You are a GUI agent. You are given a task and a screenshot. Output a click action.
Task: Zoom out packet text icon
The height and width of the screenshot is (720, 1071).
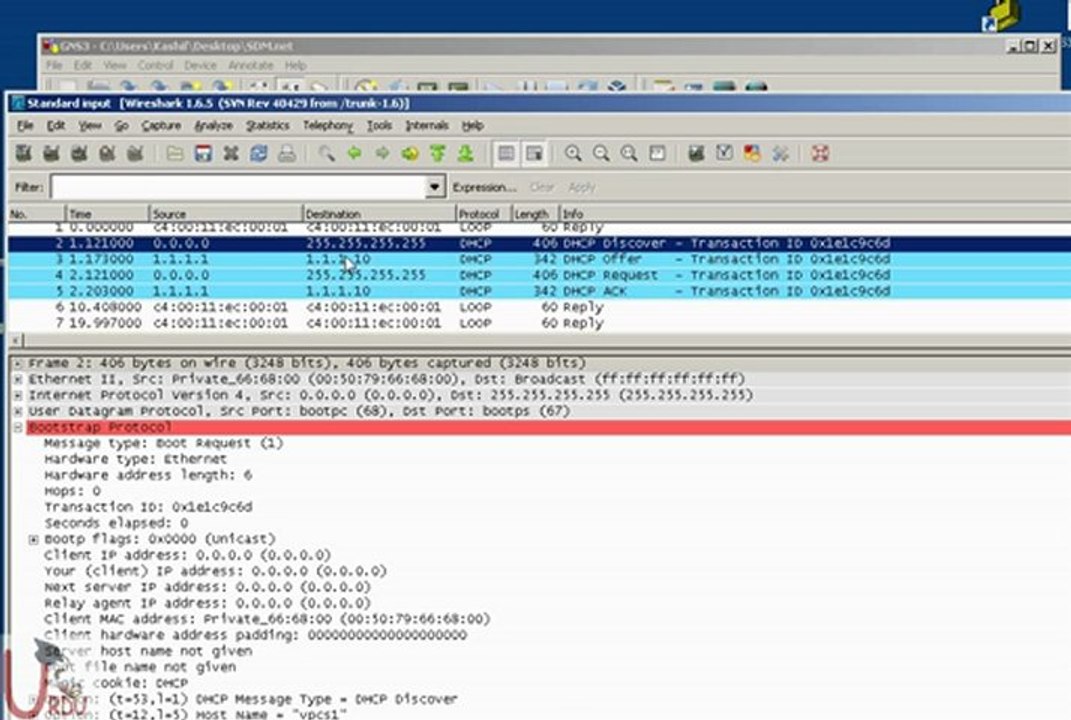coord(601,154)
